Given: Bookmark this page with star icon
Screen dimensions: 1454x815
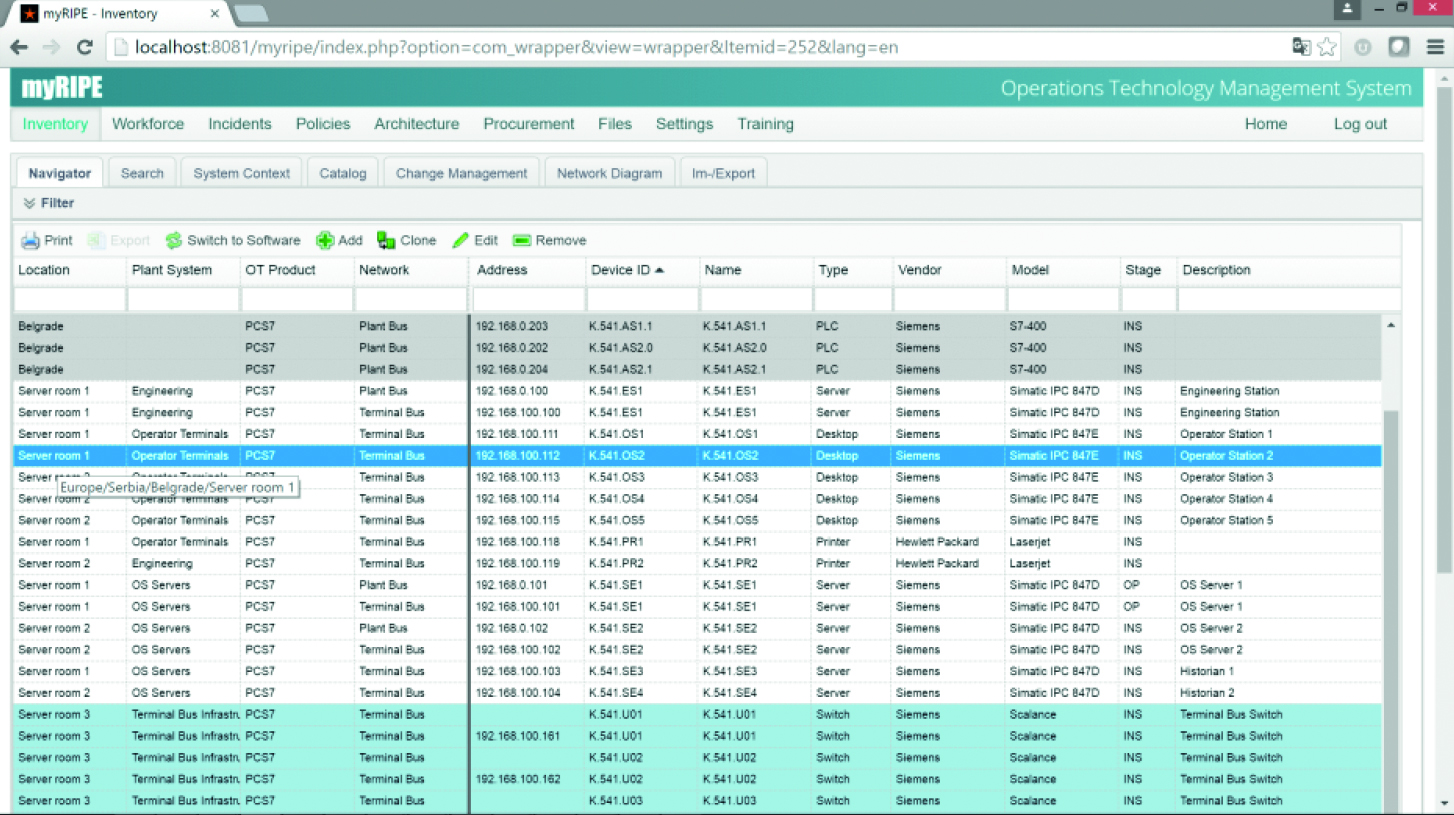Looking at the screenshot, I should pos(1327,47).
